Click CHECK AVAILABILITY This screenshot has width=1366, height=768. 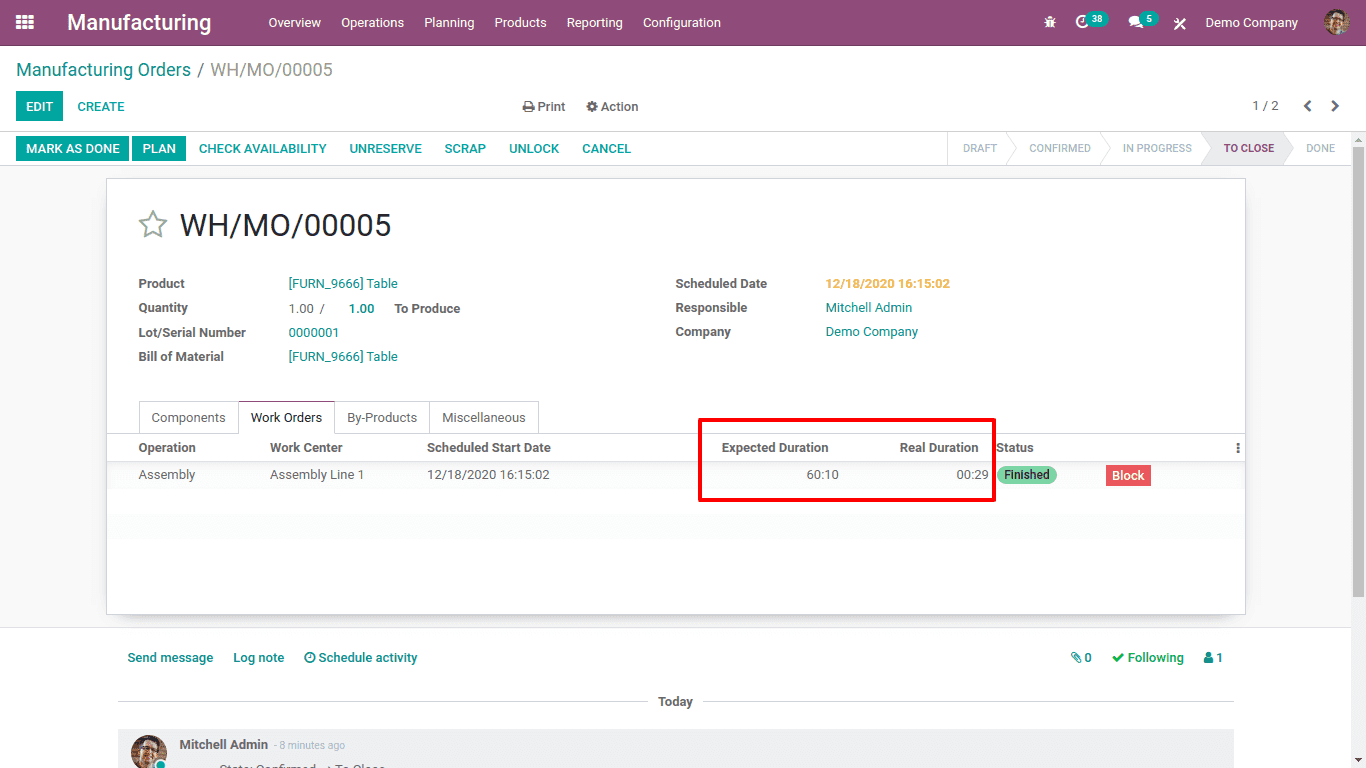263,148
